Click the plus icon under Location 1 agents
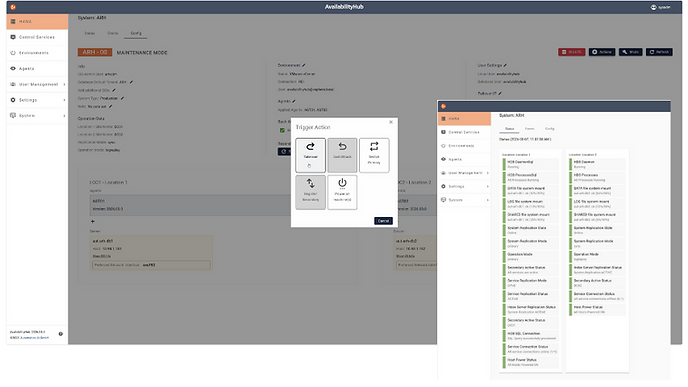The width and height of the screenshot is (688, 387). (x=93, y=221)
